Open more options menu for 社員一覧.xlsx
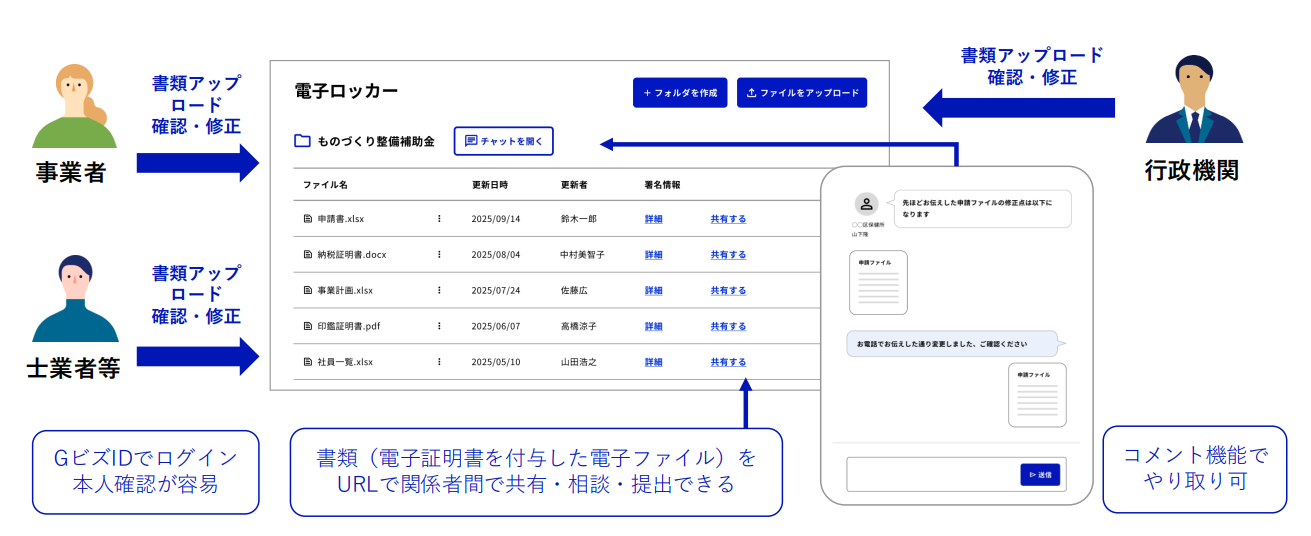The width and height of the screenshot is (1311, 536). [x=439, y=362]
